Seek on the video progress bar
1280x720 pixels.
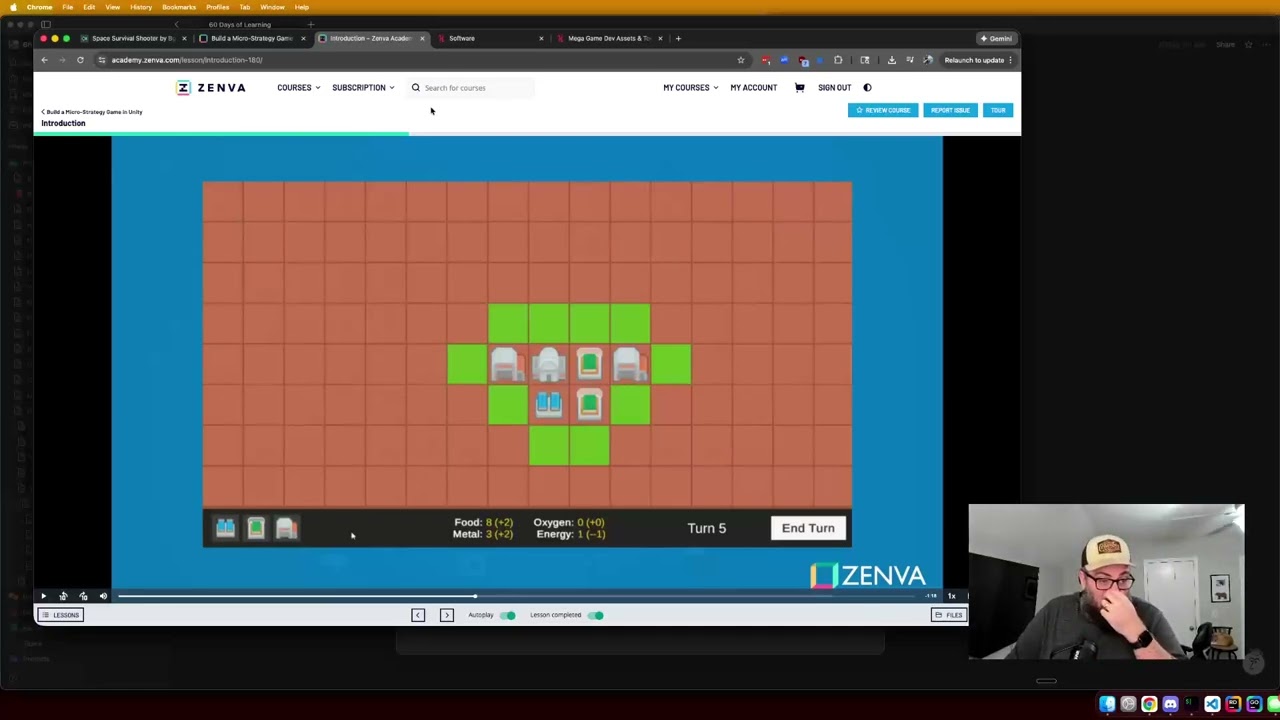coord(516,596)
